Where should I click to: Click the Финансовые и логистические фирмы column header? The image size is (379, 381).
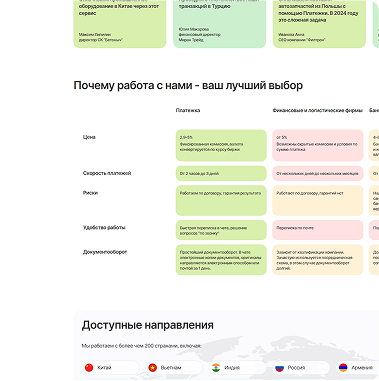[318, 110]
